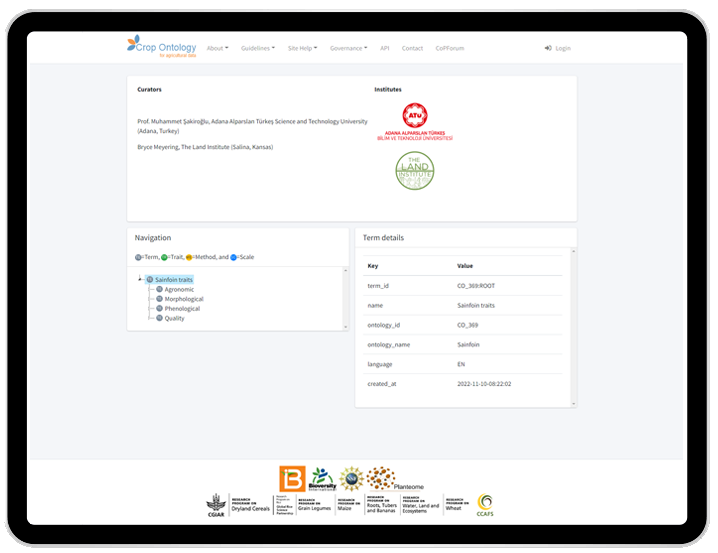Screen dimensions: 718x553
Task: Select Morphological in the navigation tree
Action: pos(184,299)
